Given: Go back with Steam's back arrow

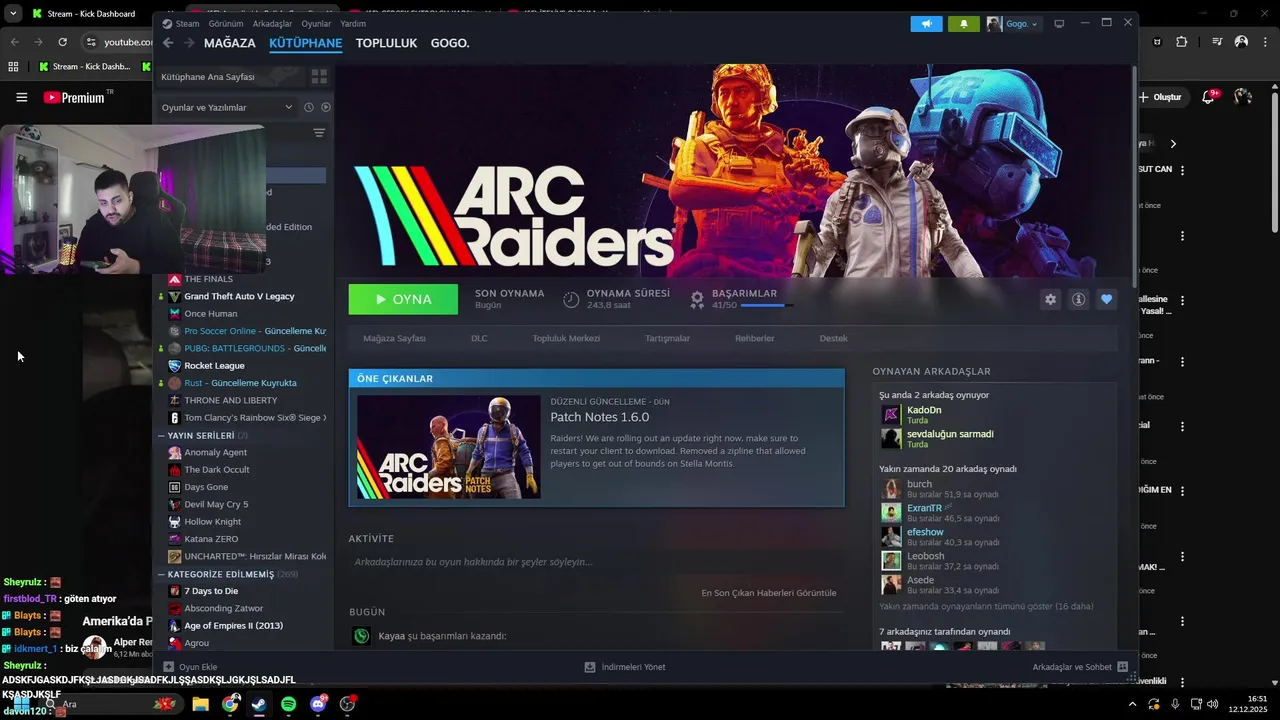Looking at the screenshot, I should coord(168,43).
